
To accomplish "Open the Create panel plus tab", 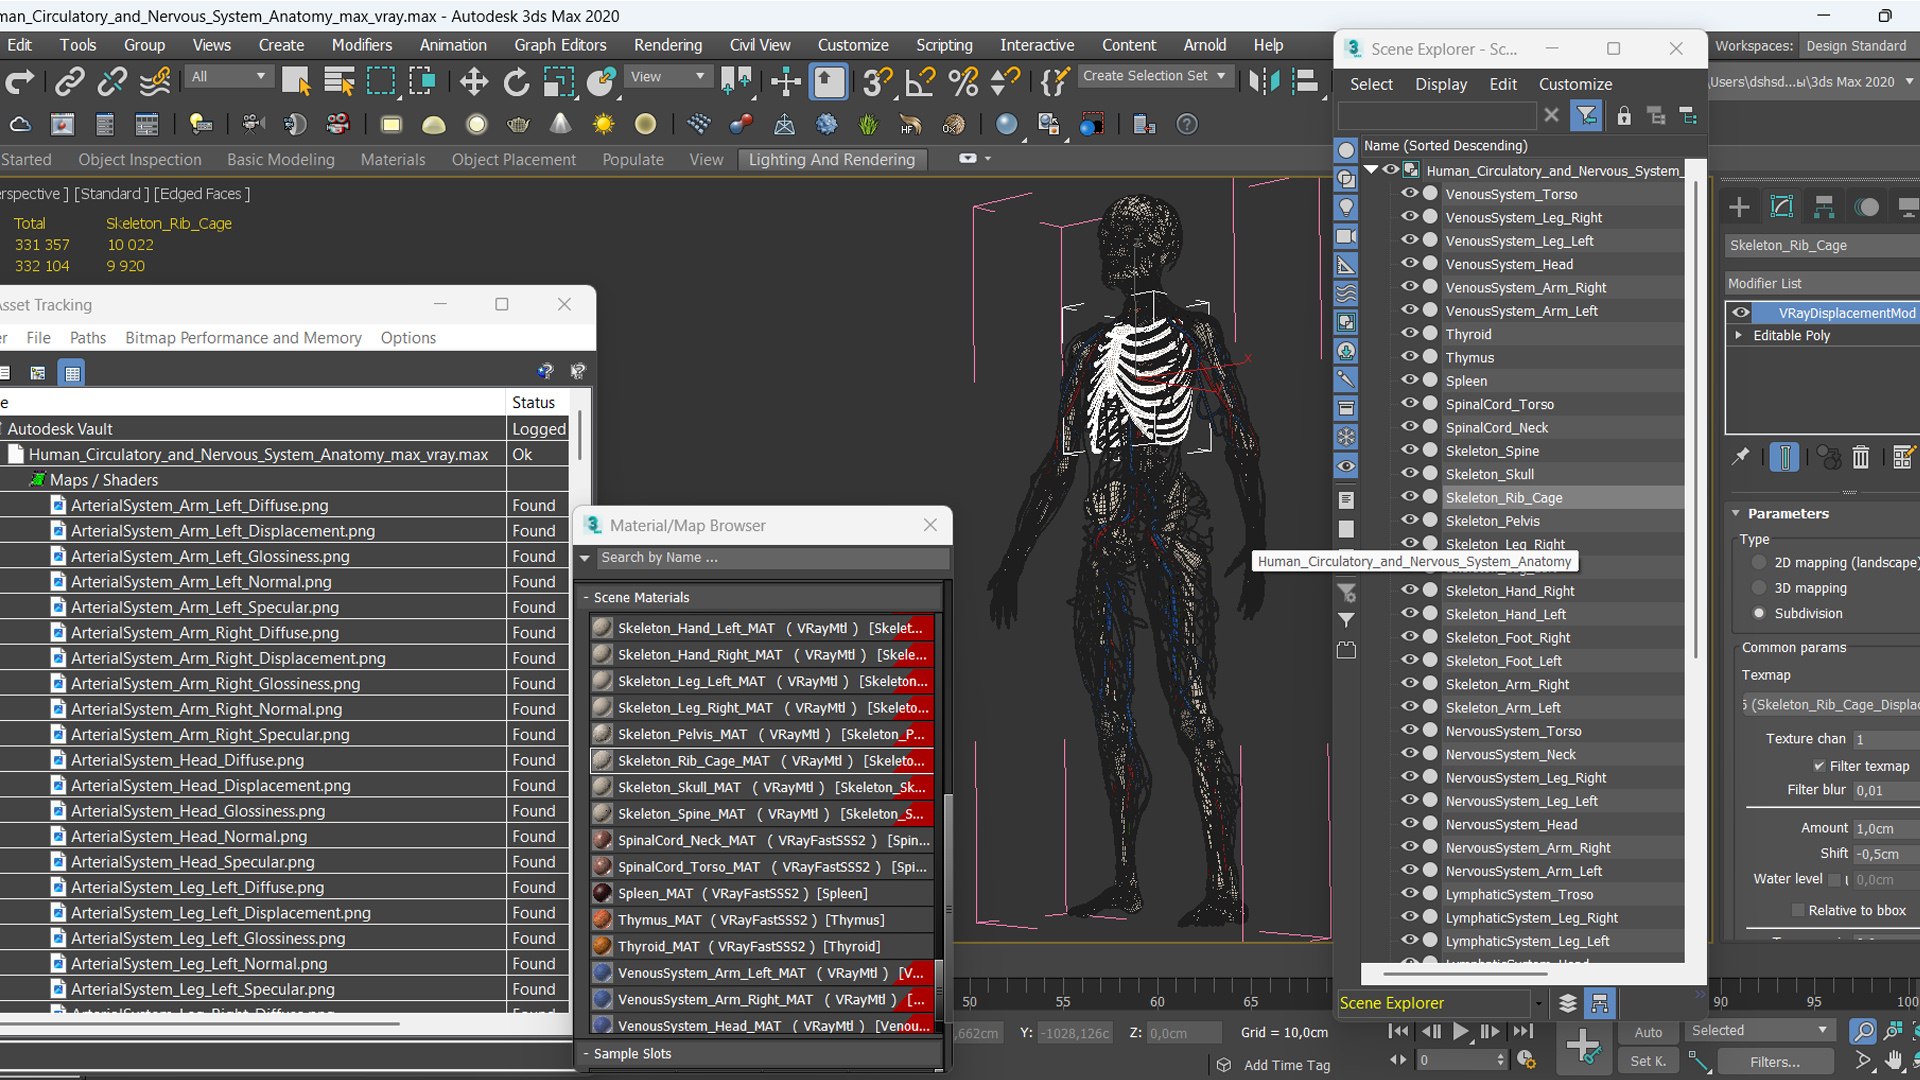I will pos(1739,207).
